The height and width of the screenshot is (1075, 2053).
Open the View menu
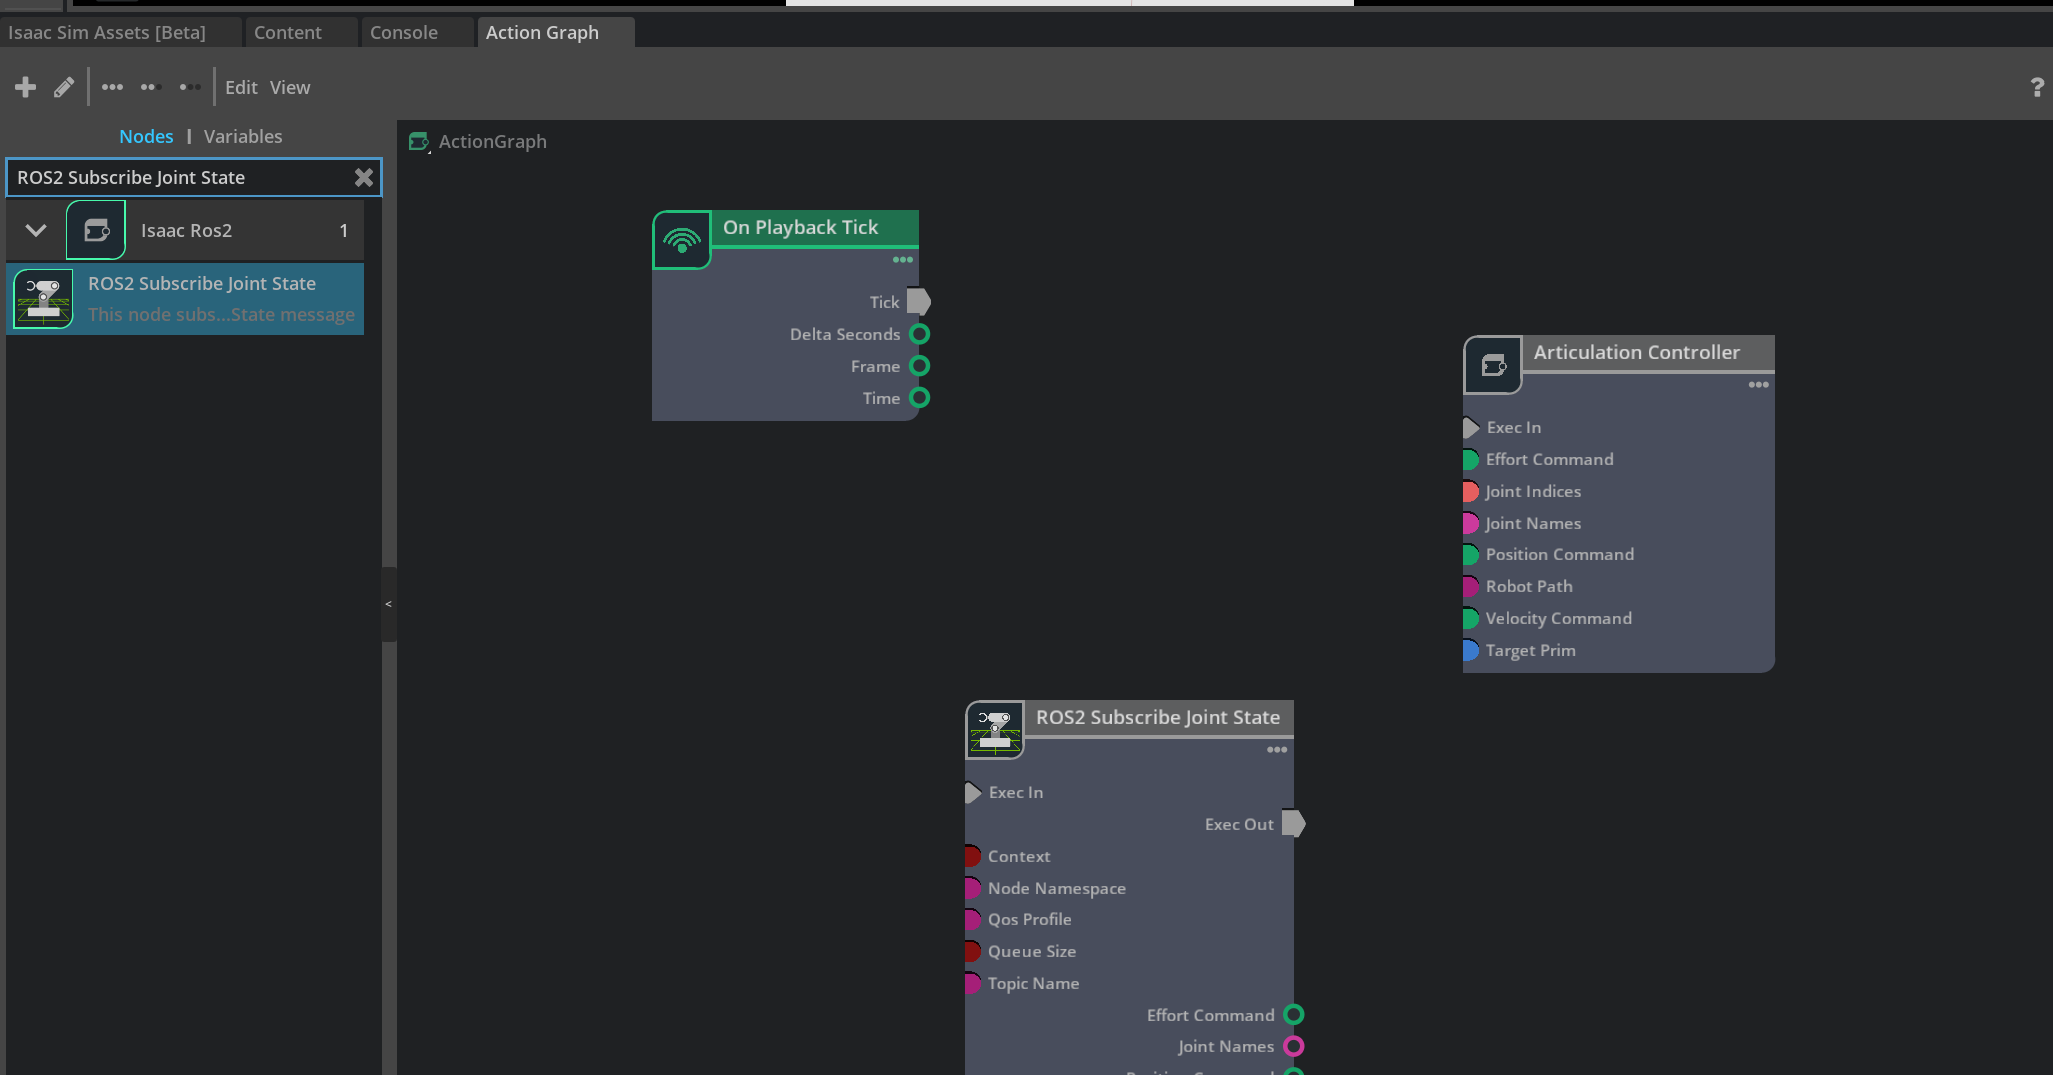click(x=290, y=87)
